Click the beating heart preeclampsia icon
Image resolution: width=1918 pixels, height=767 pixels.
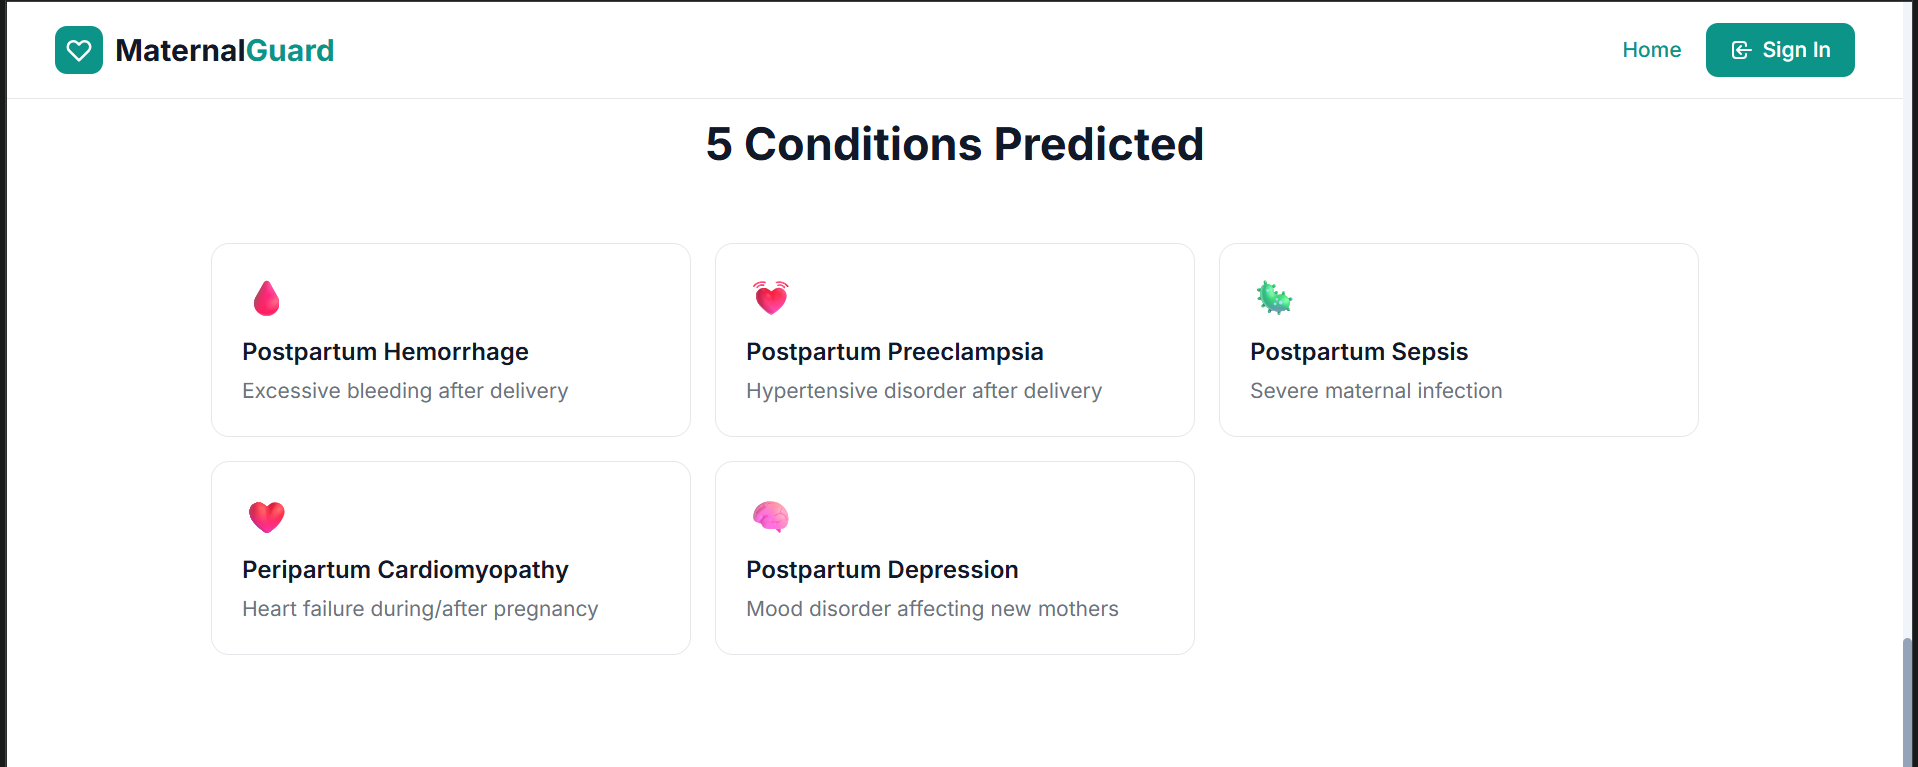[771, 298]
